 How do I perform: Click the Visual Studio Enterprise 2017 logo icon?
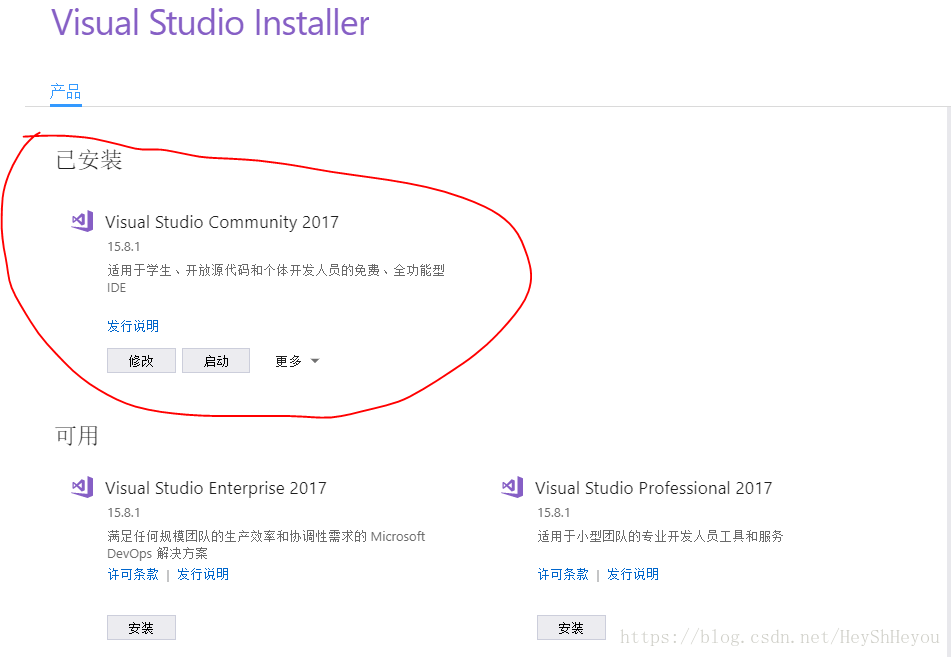click(x=82, y=487)
